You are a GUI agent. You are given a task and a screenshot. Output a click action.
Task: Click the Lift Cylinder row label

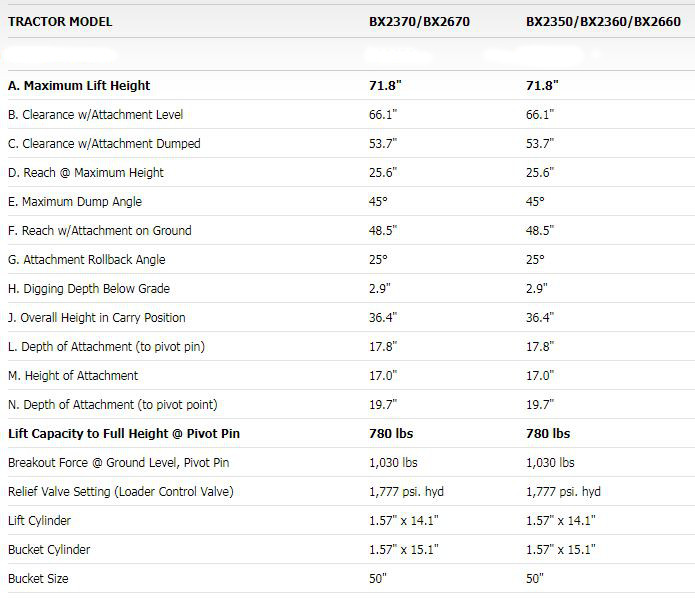(x=40, y=521)
